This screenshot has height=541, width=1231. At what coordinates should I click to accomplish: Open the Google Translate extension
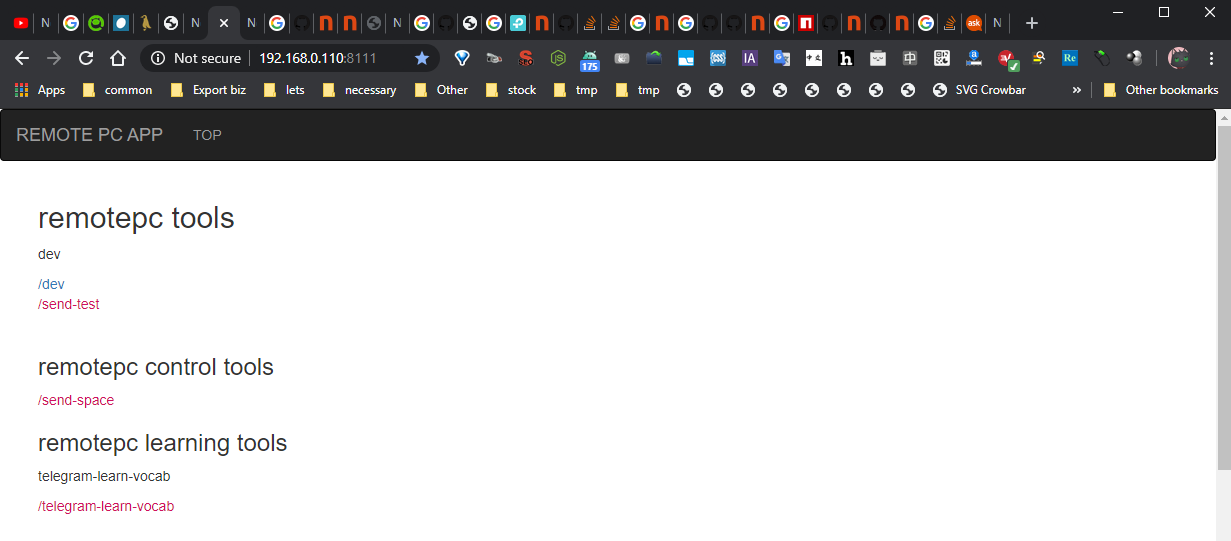(782, 58)
